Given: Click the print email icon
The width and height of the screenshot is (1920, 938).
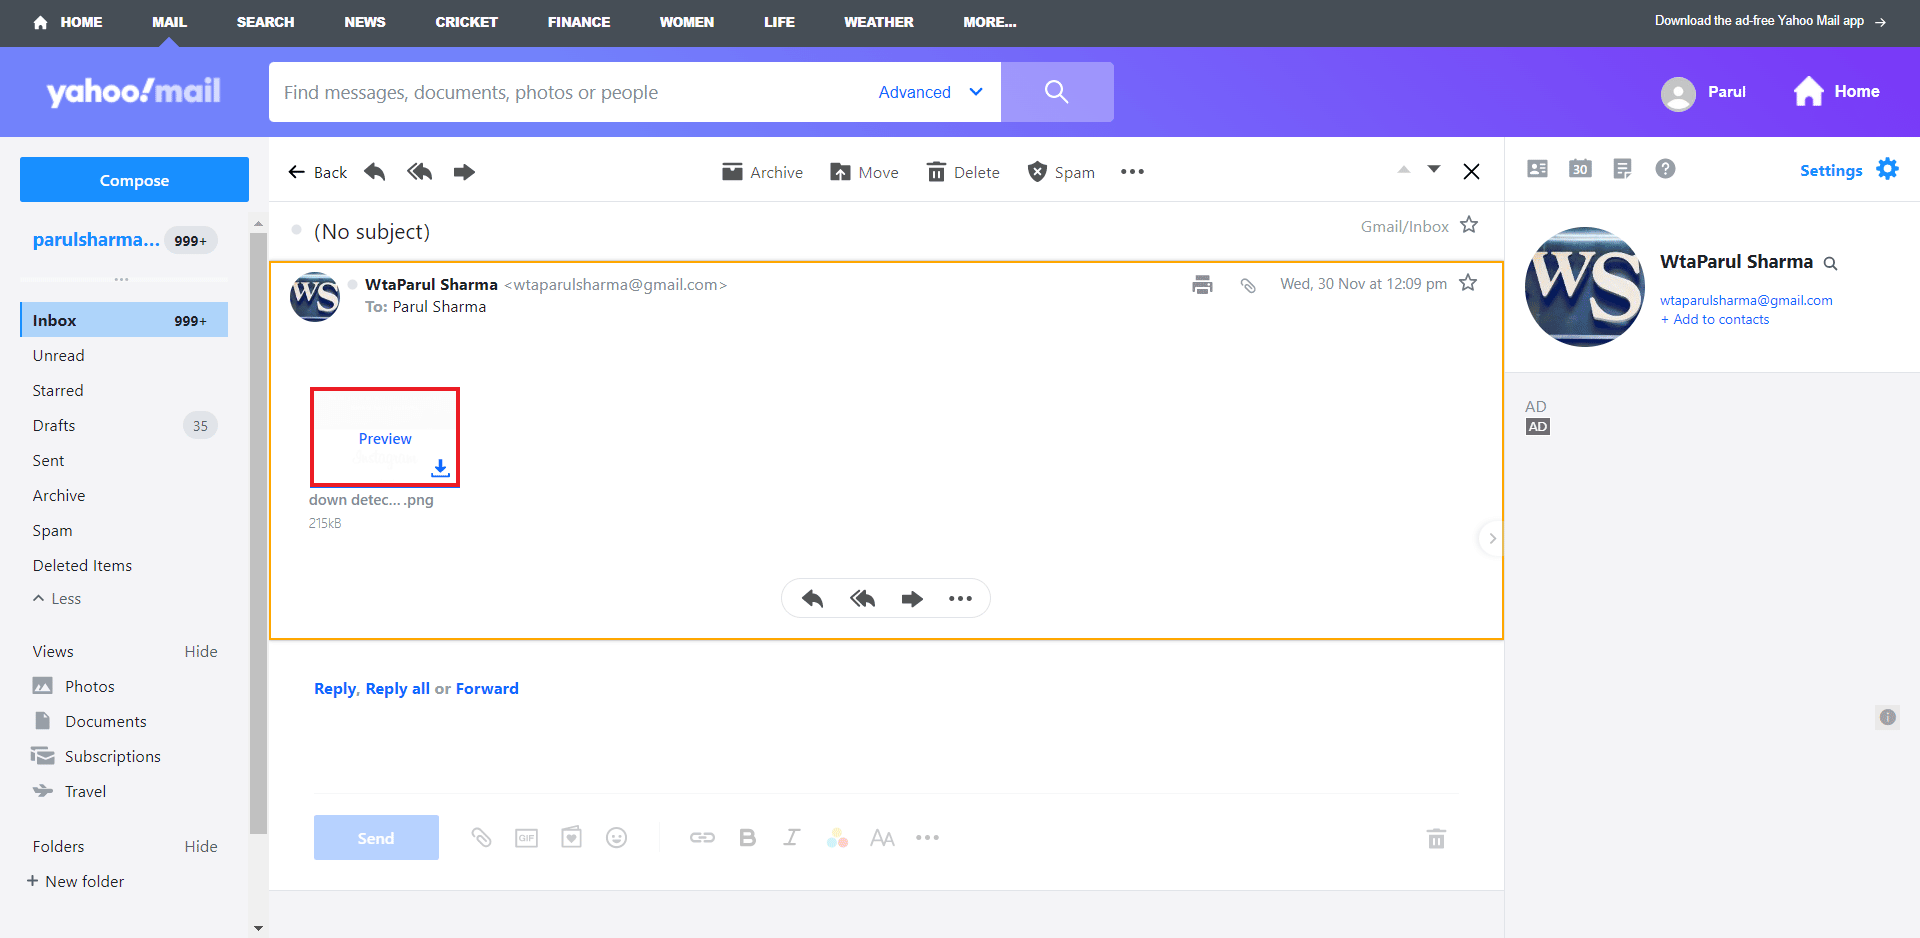Looking at the screenshot, I should [x=1202, y=285].
